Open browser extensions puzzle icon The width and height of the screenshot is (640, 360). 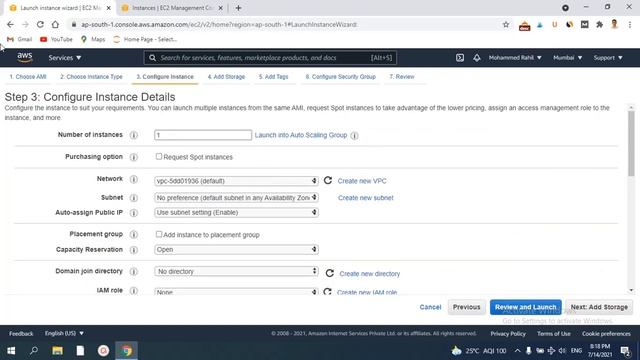(x=599, y=24)
